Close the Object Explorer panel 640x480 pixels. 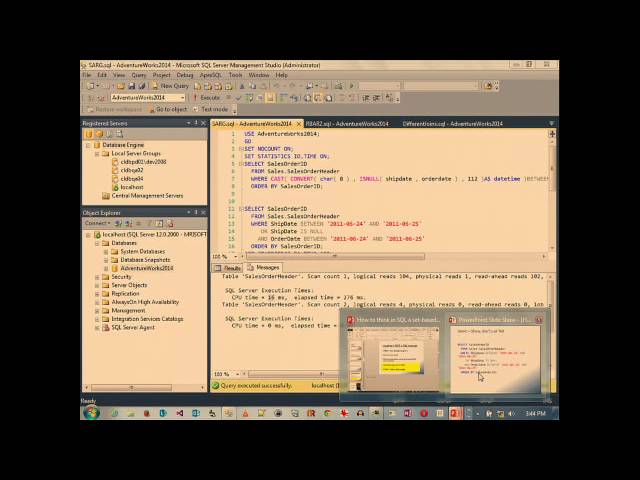tap(203, 213)
